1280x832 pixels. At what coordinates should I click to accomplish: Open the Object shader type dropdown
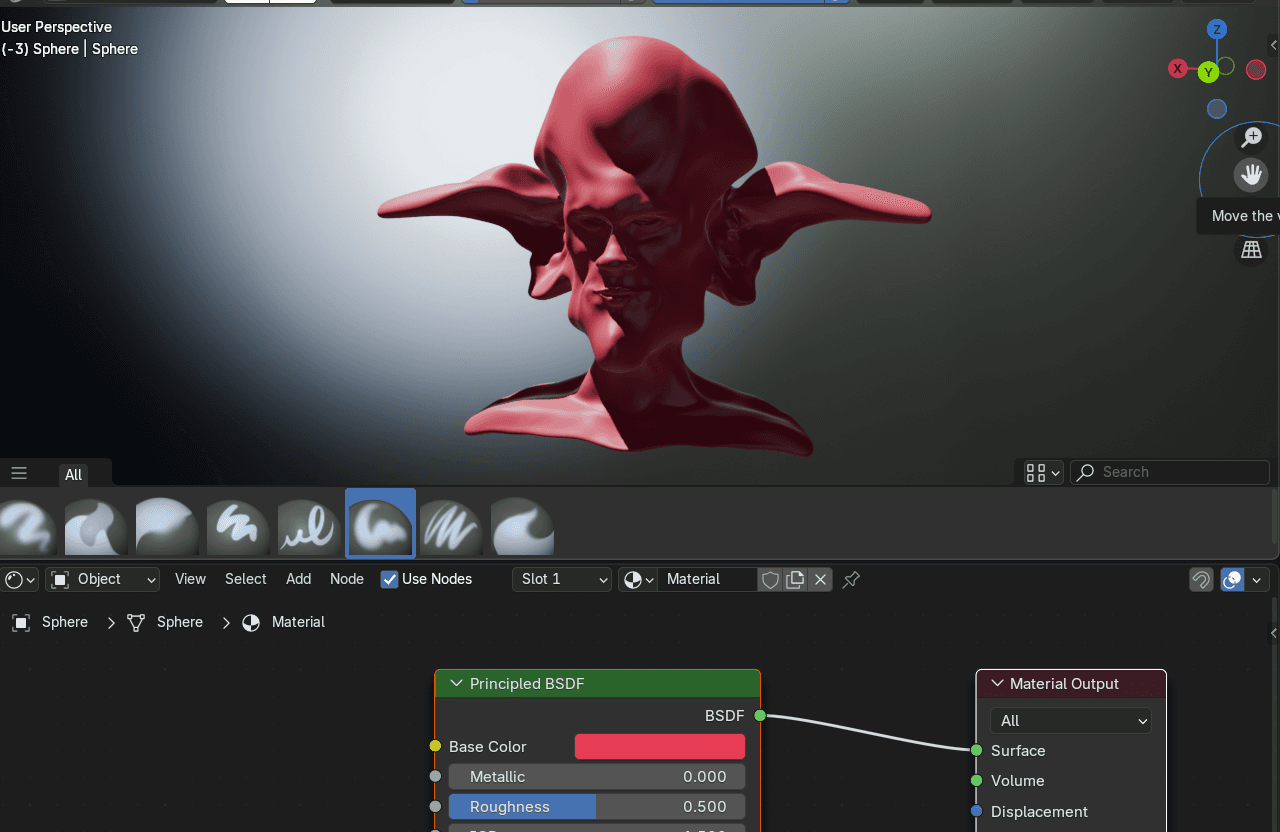pos(103,579)
